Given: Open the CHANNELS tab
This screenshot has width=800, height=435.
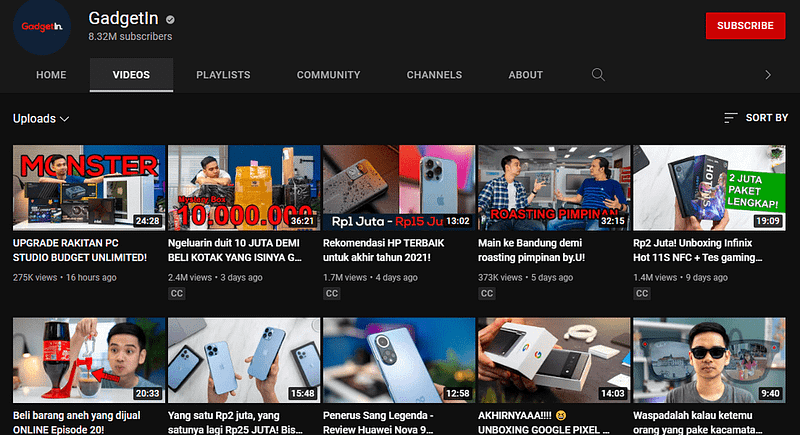Looking at the screenshot, I should (434, 75).
